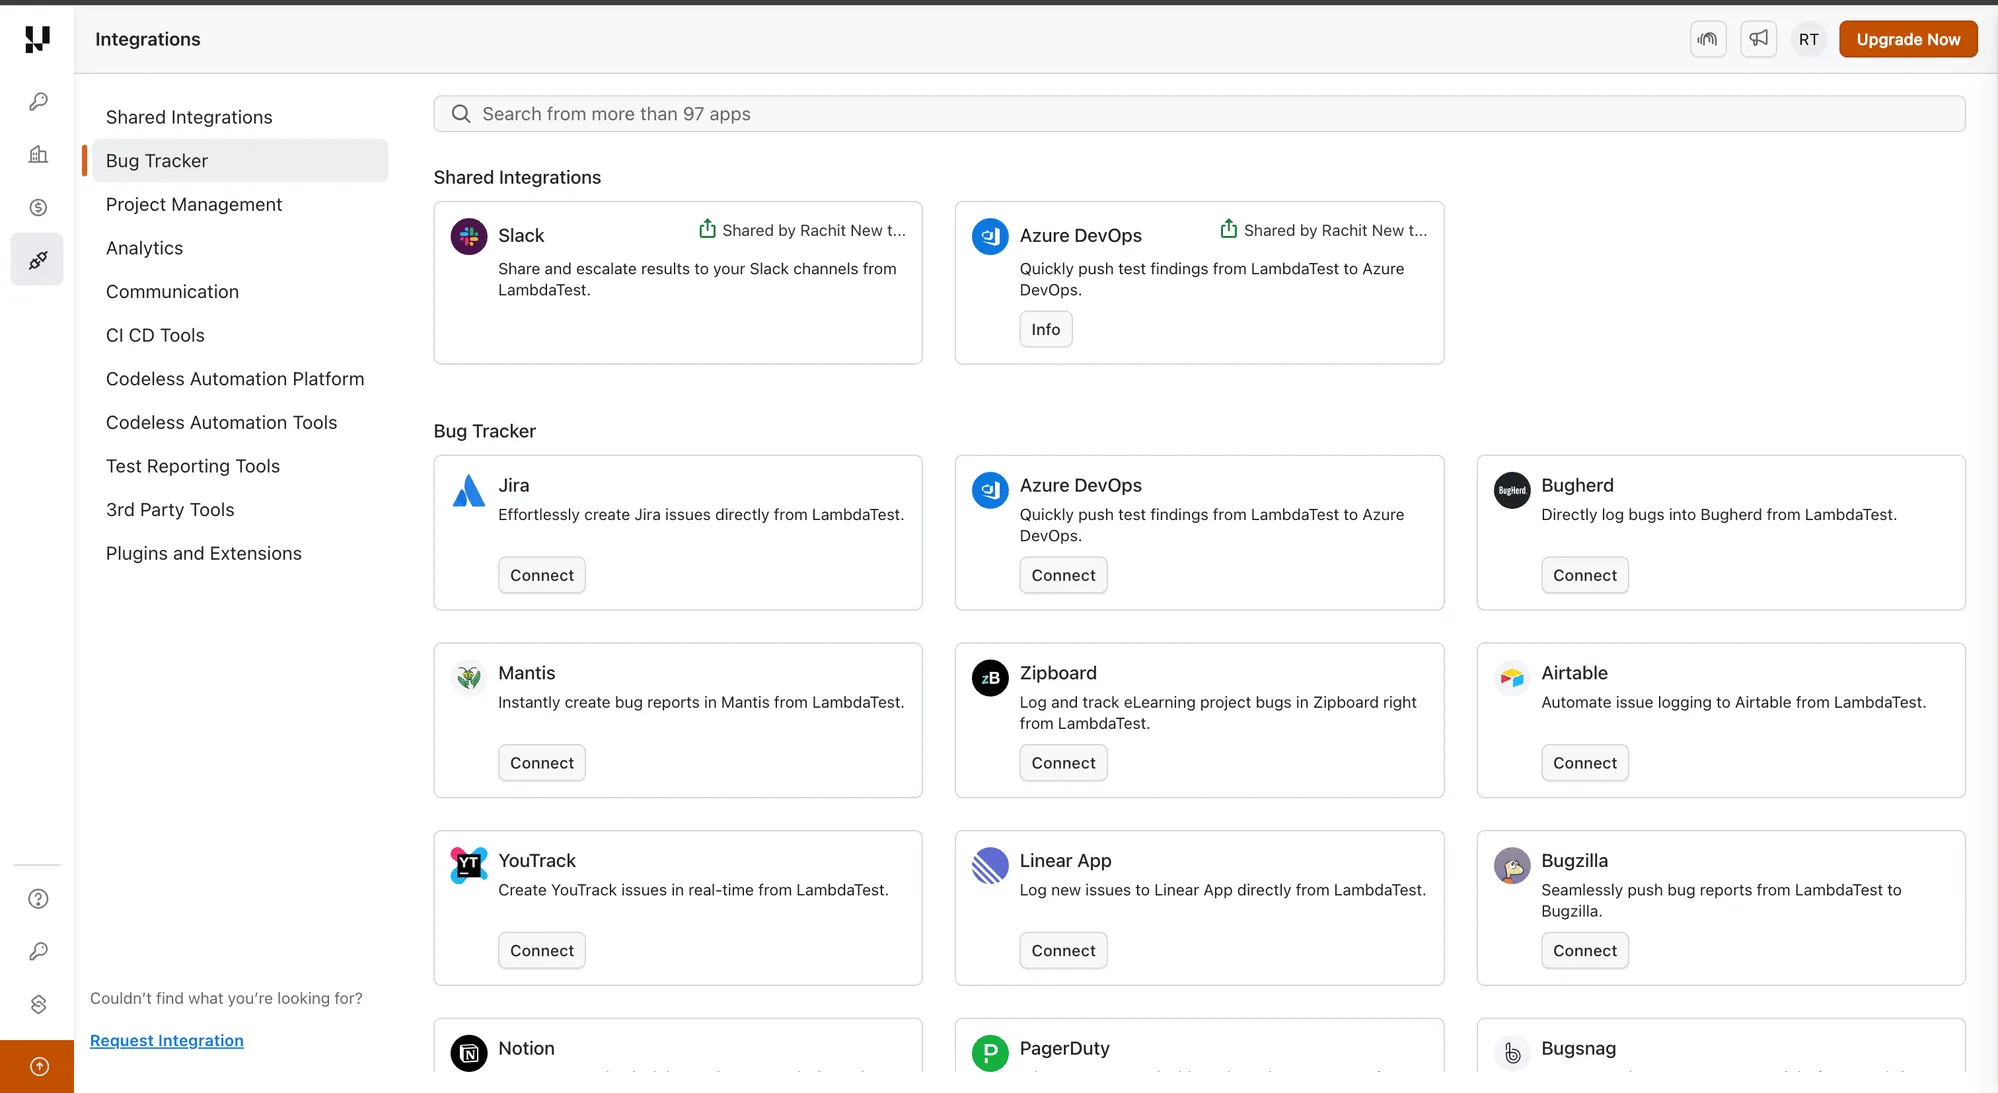Click the hexagon settings sidebar icon

[38, 1004]
